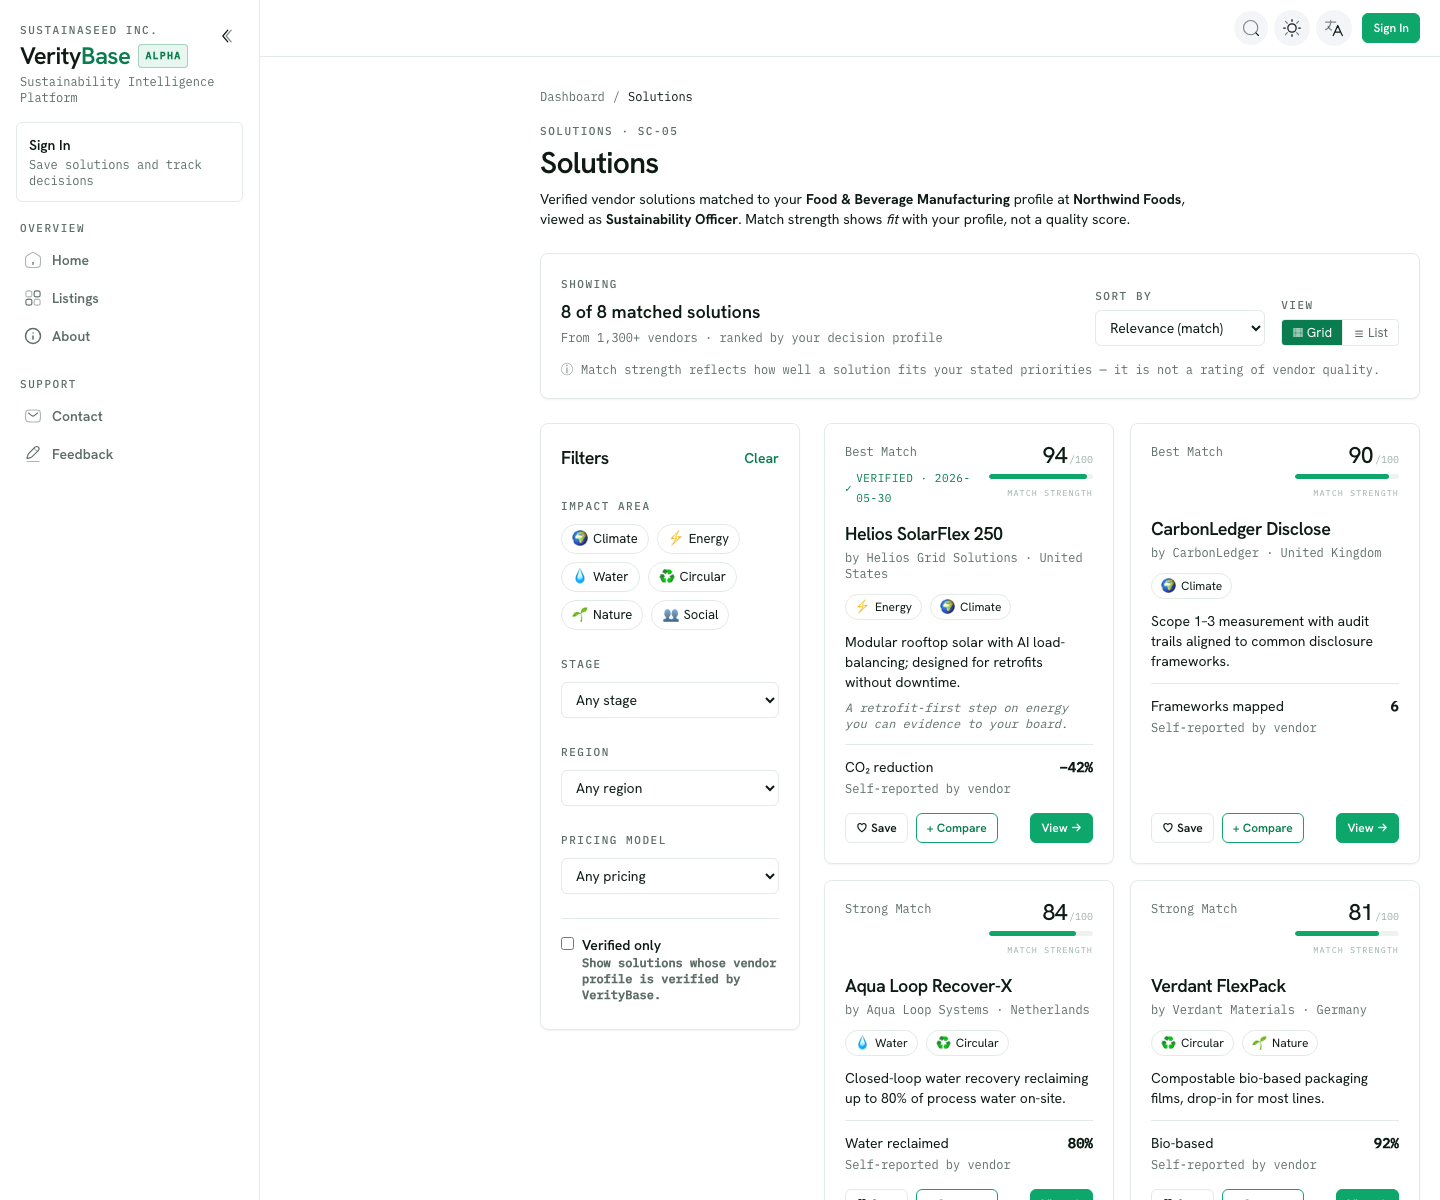Click the Aqua Loop 84 match strength bar
Image resolution: width=1440 pixels, height=1200 pixels.
1041,933
